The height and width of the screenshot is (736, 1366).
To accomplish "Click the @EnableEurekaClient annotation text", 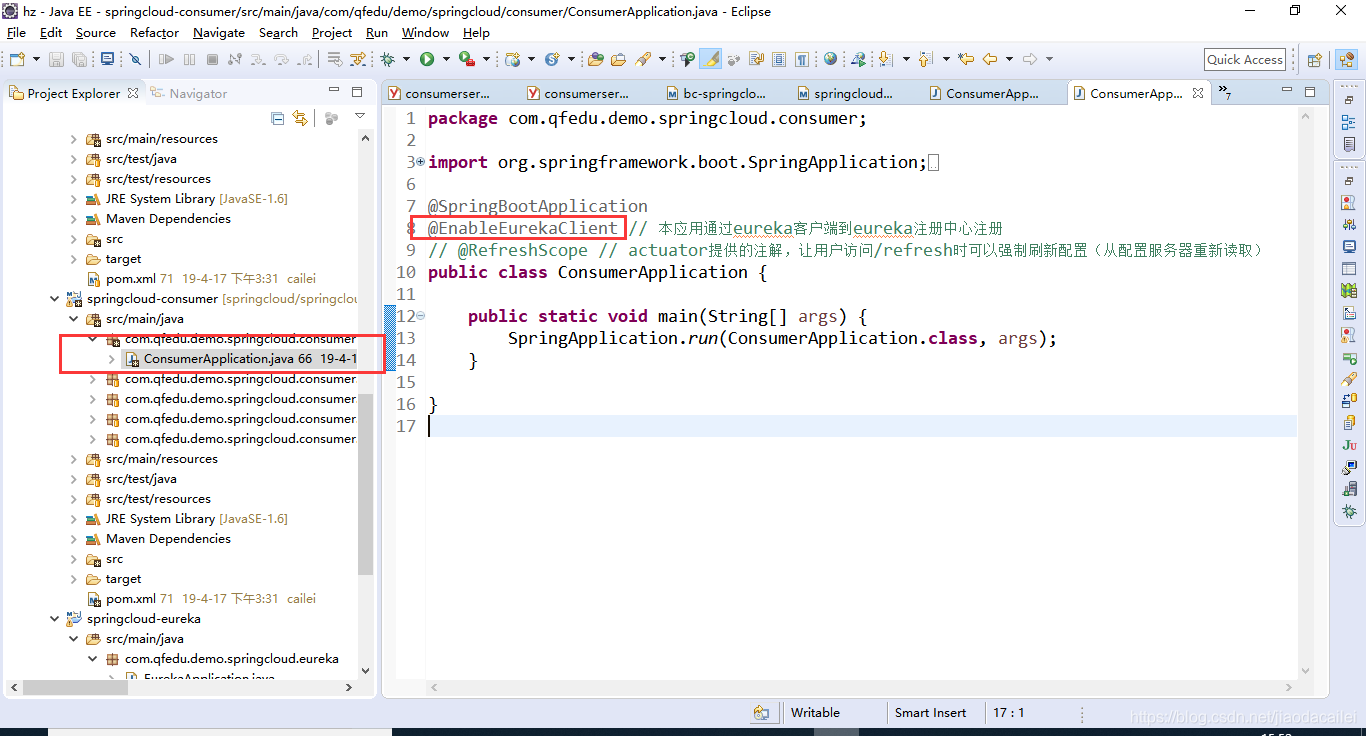I will point(523,228).
